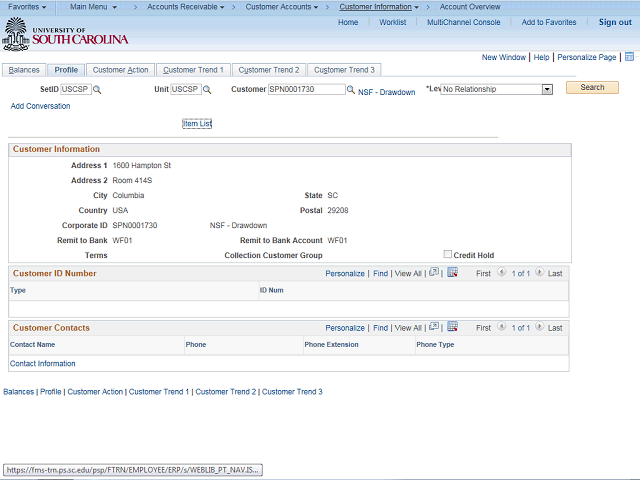This screenshot has height=480, width=640.
Task: Open Customer lookup magnifier icon
Action: tap(351, 89)
